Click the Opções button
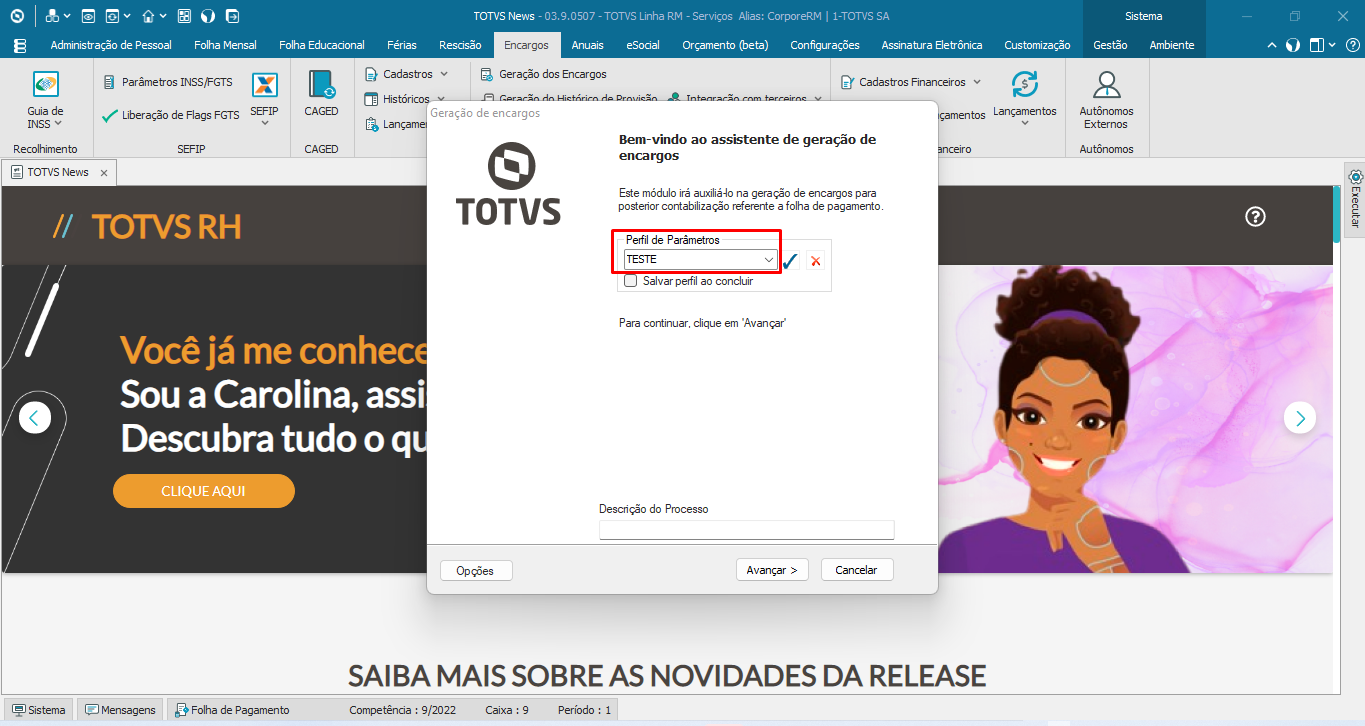This screenshot has width=1365, height=726. coord(475,570)
